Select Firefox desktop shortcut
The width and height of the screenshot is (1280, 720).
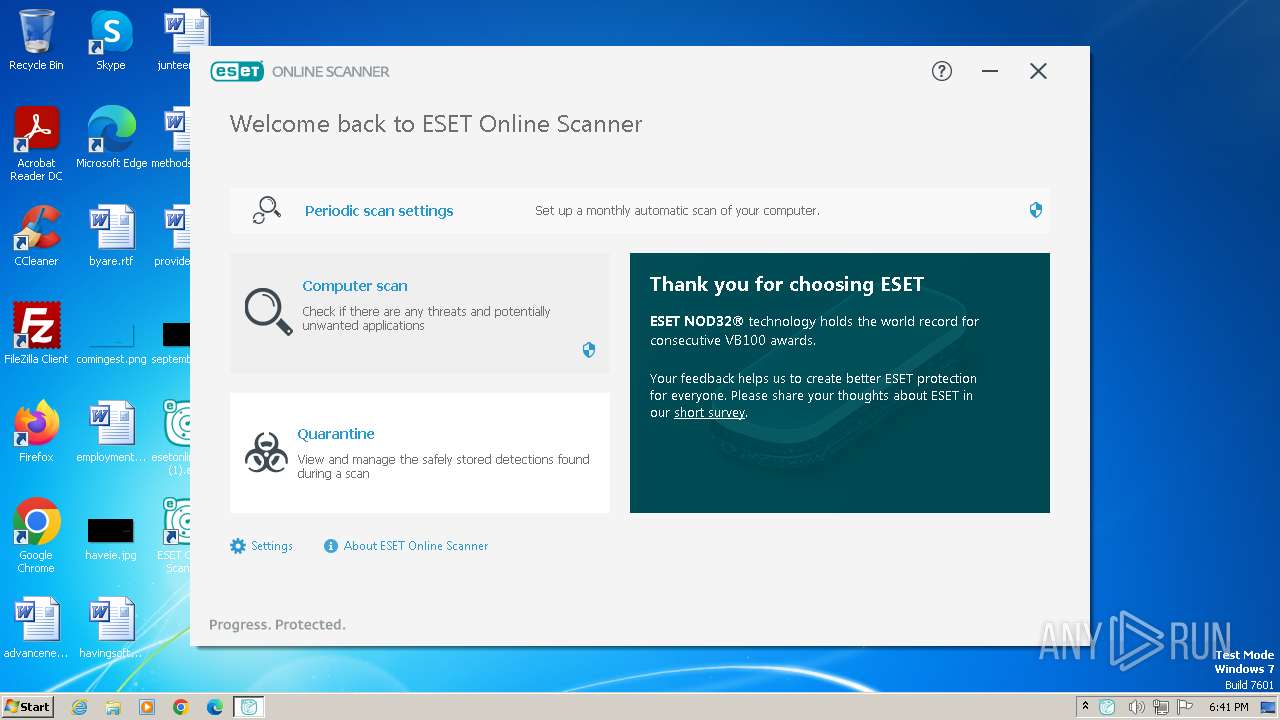coord(36,432)
